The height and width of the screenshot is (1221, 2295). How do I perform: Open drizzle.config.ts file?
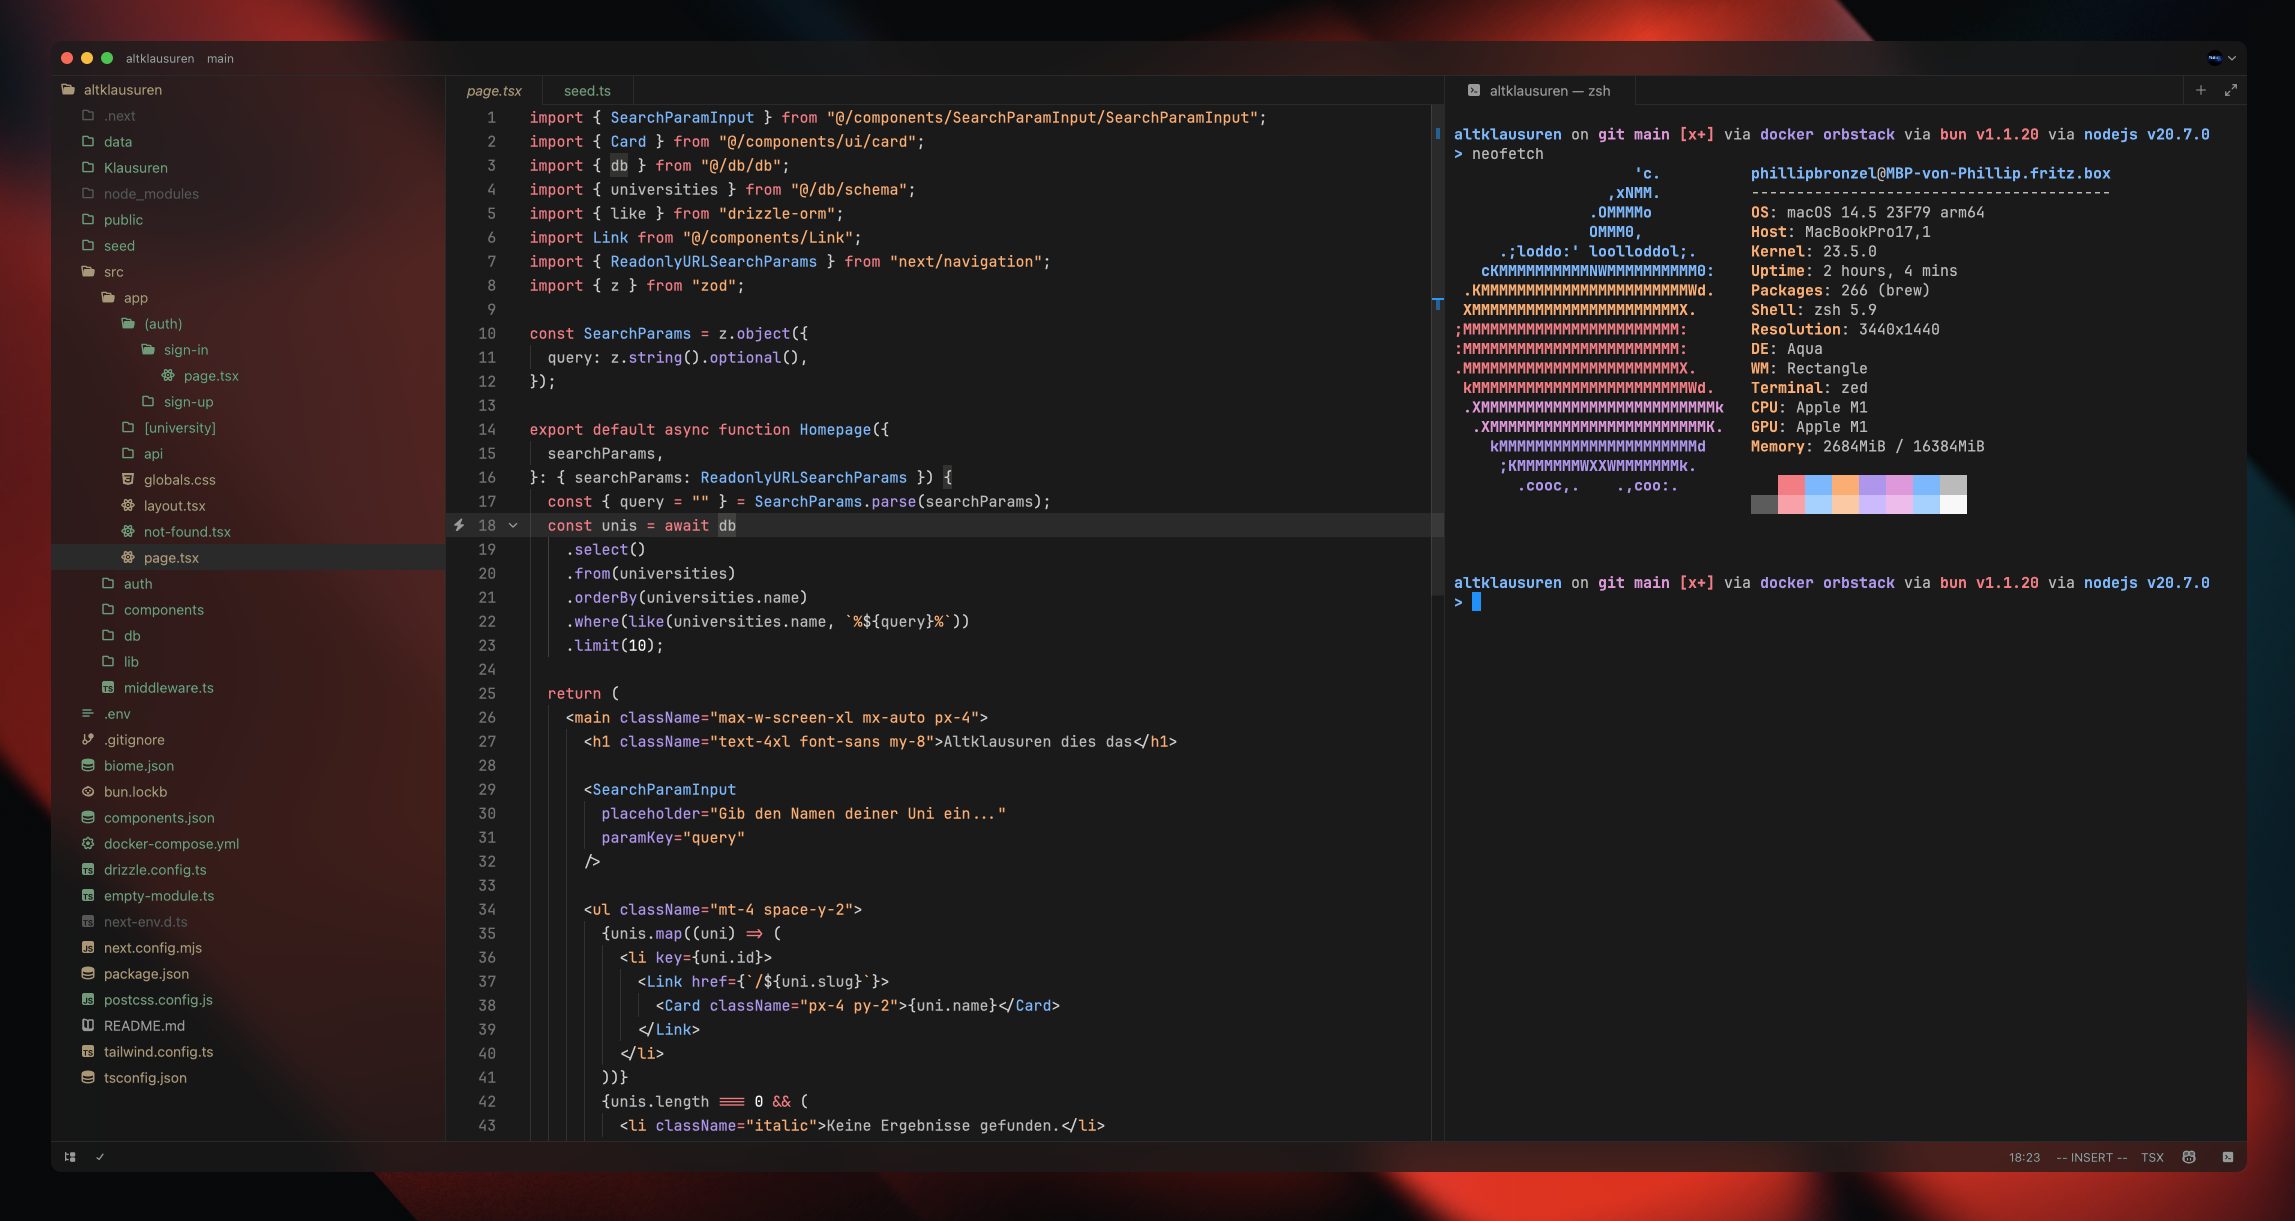[x=248, y=869]
